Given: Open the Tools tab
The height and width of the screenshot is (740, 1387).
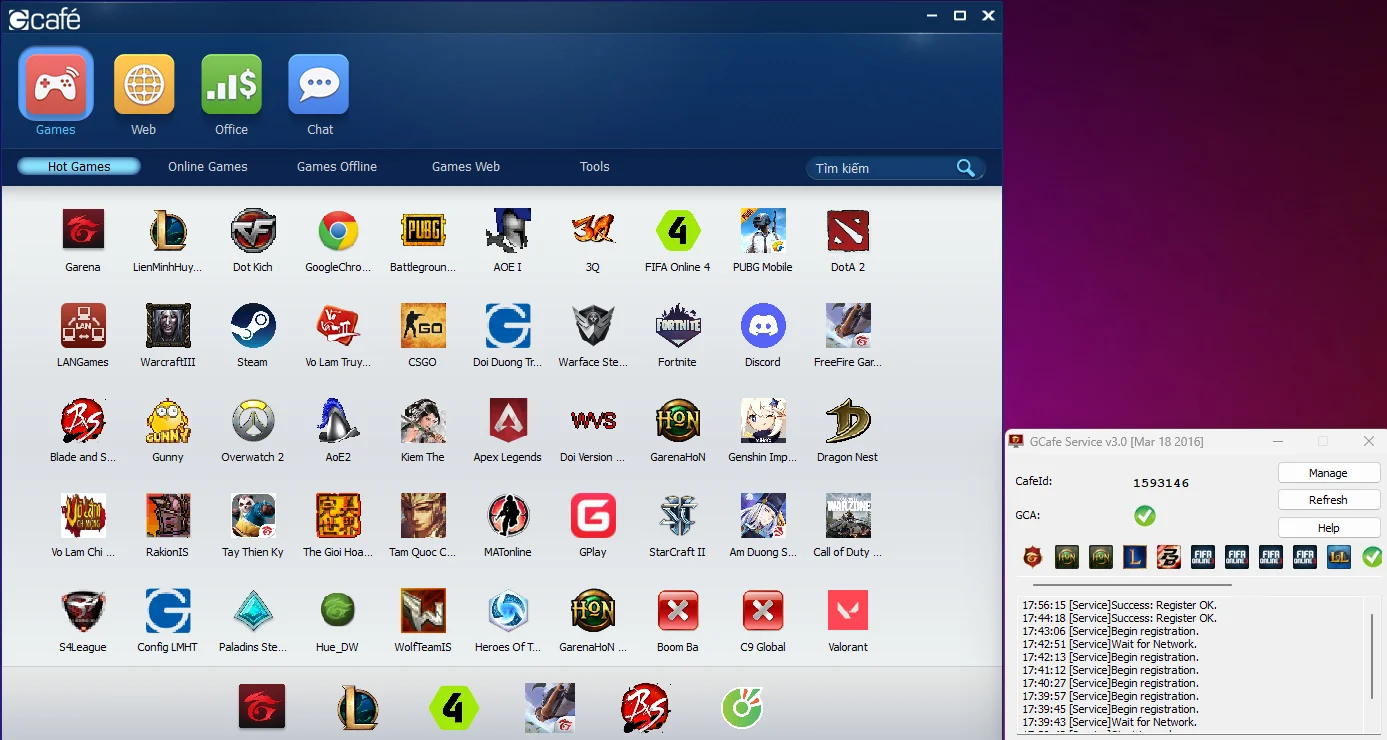Looking at the screenshot, I should click(594, 167).
